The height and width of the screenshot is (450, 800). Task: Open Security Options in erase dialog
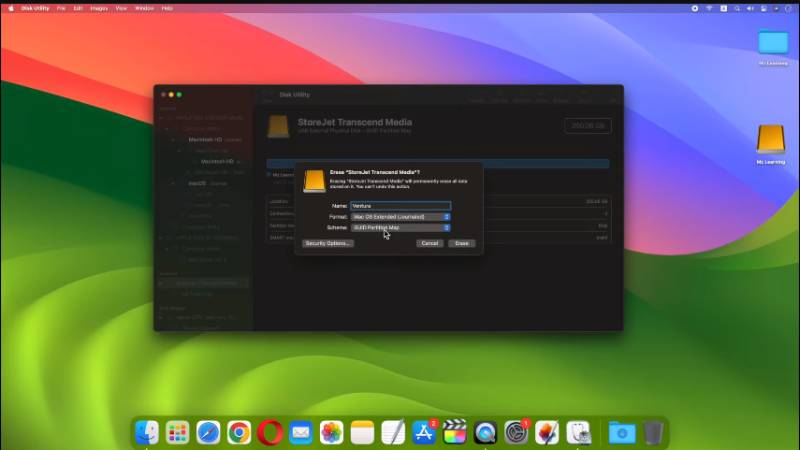[x=329, y=243]
